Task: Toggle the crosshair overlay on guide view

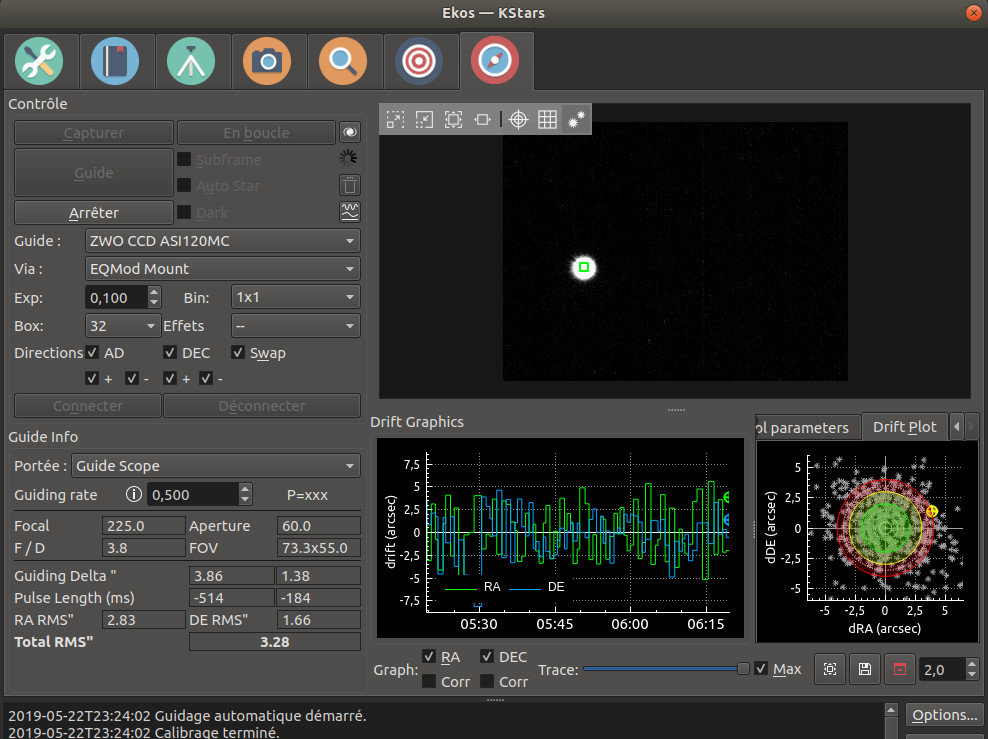Action: click(518, 119)
